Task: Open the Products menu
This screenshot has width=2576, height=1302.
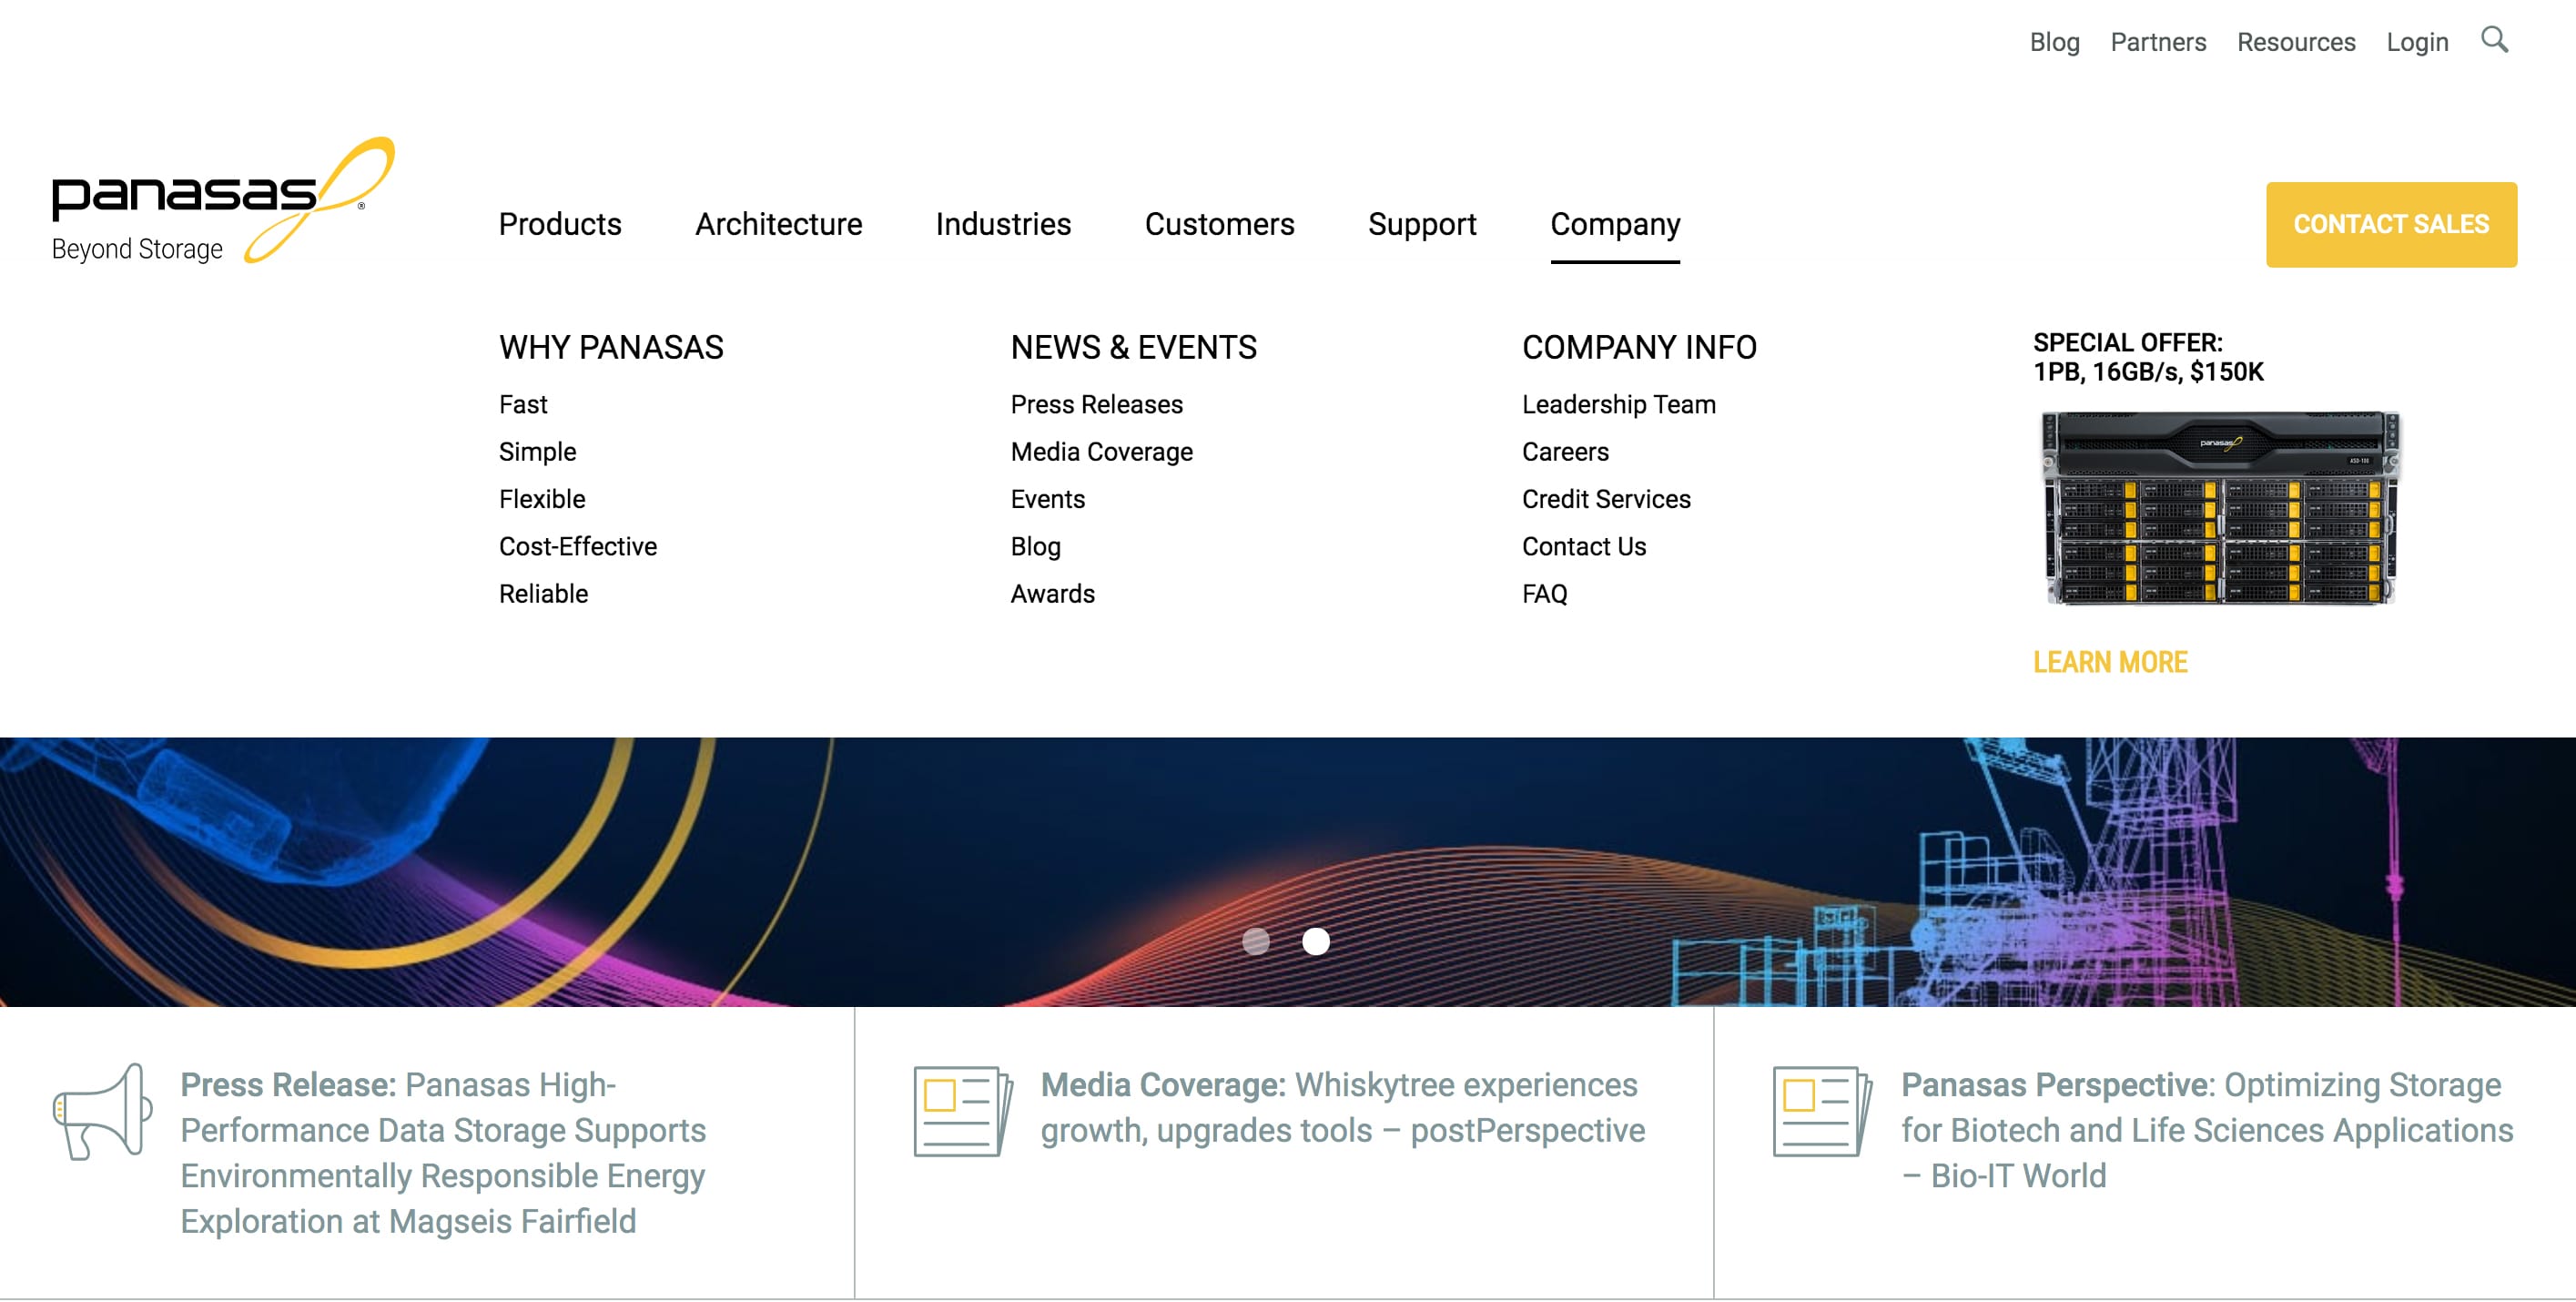Action: (560, 224)
